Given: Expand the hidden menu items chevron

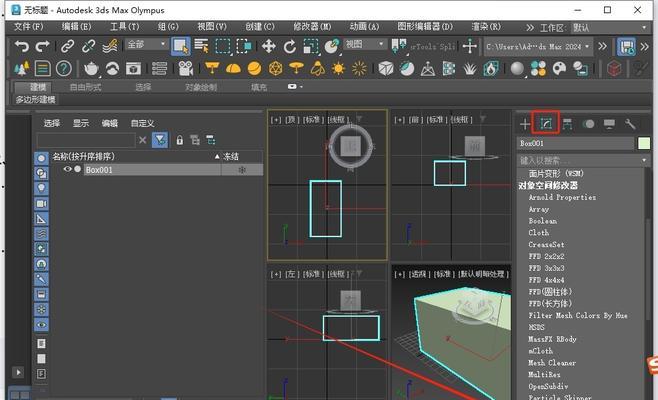Looking at the screenshot, I should tap(530, 28).
